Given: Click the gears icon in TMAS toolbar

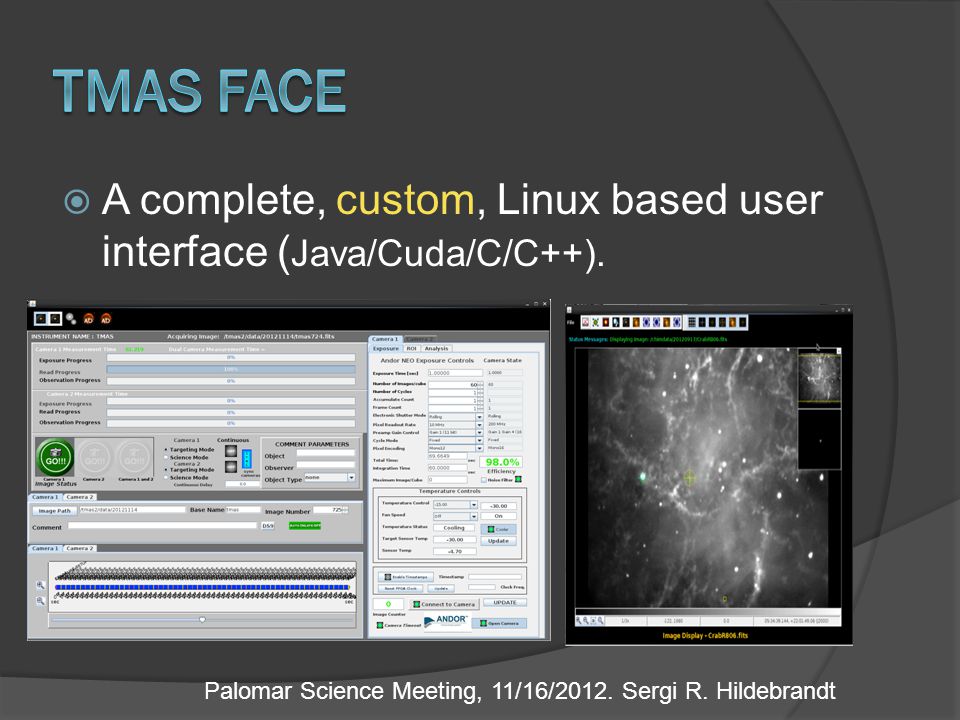Looking at the screenshot, I should 71,318.
